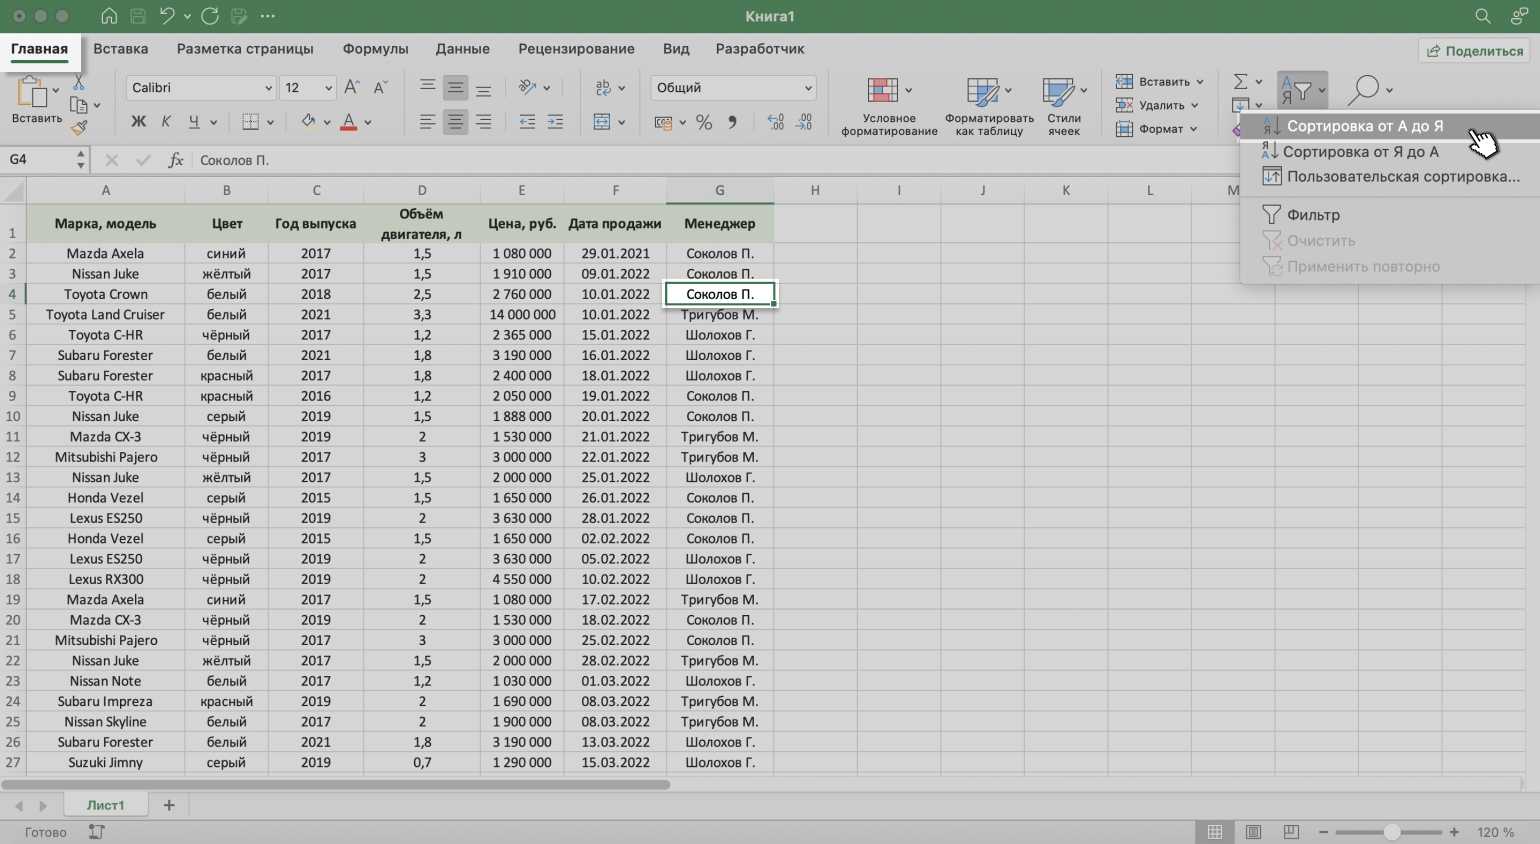Toggle italic formatting button
The image size is (1540, 844).
click(166, 122)
